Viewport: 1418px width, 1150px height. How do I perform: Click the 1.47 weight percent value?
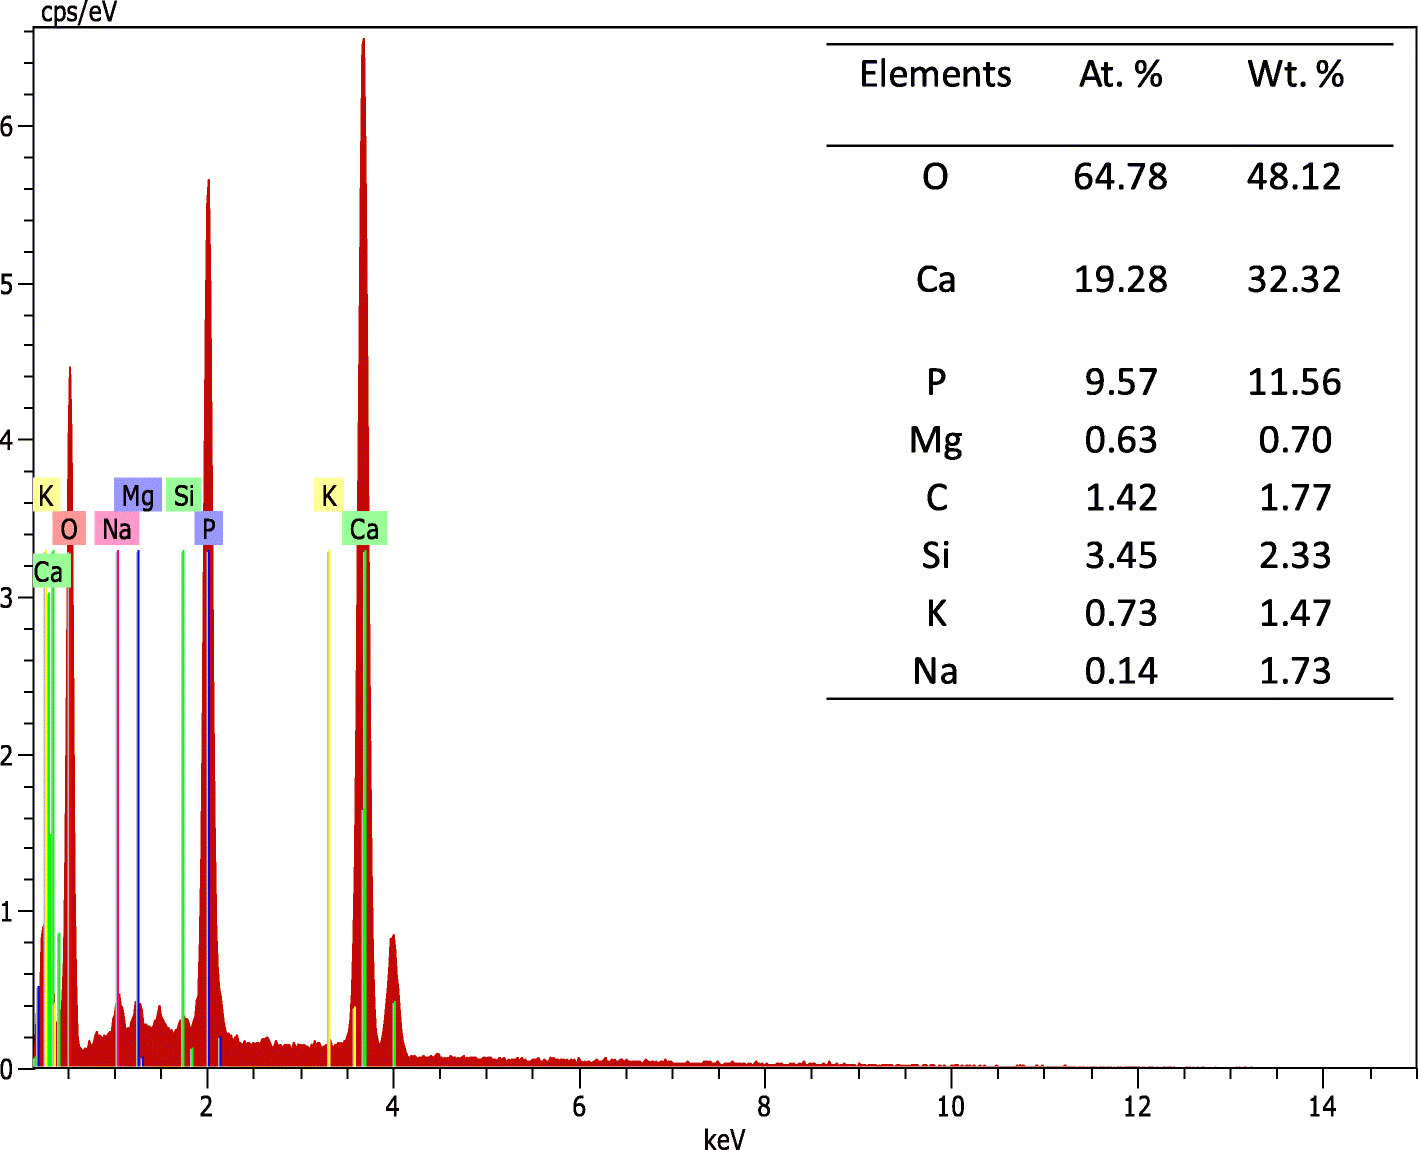1295,613
